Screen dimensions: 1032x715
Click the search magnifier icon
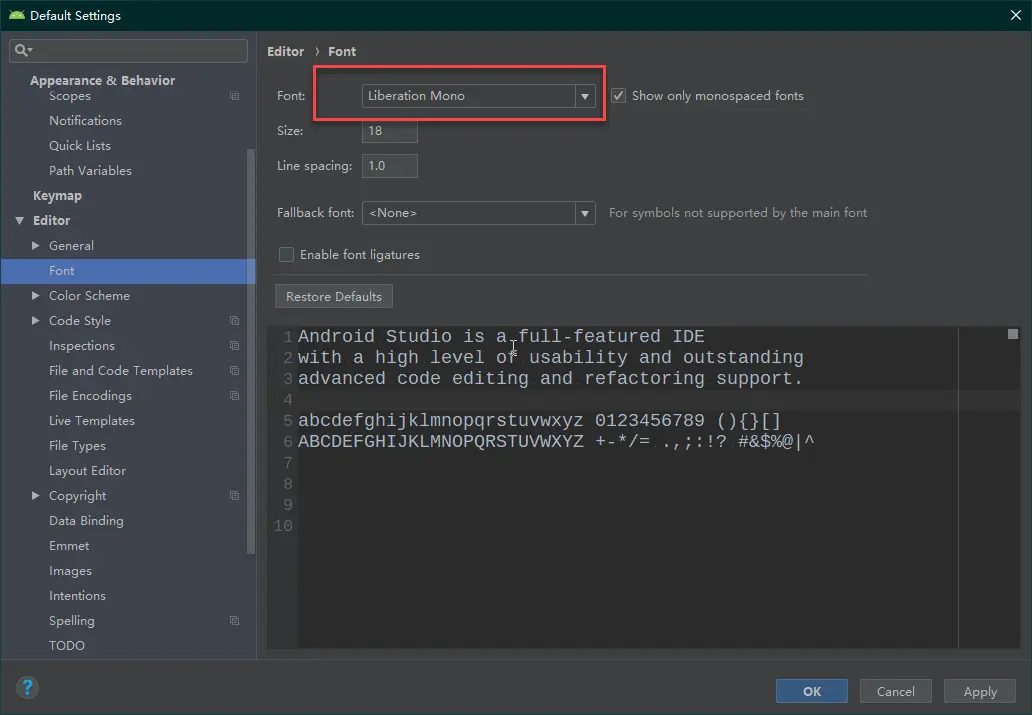pyautogui.click(x=22, y=50)
